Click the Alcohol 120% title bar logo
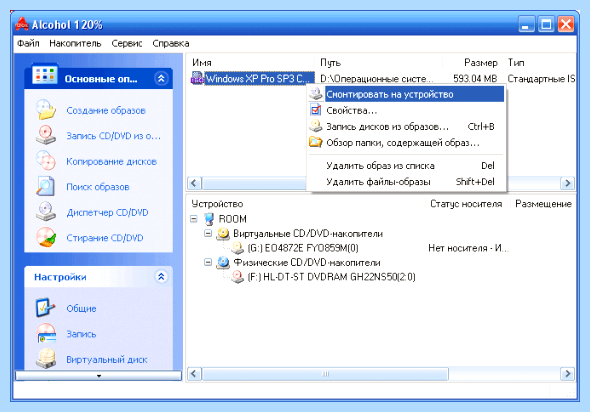The height and width of the screenshot is (412, 590). (22, 24)
